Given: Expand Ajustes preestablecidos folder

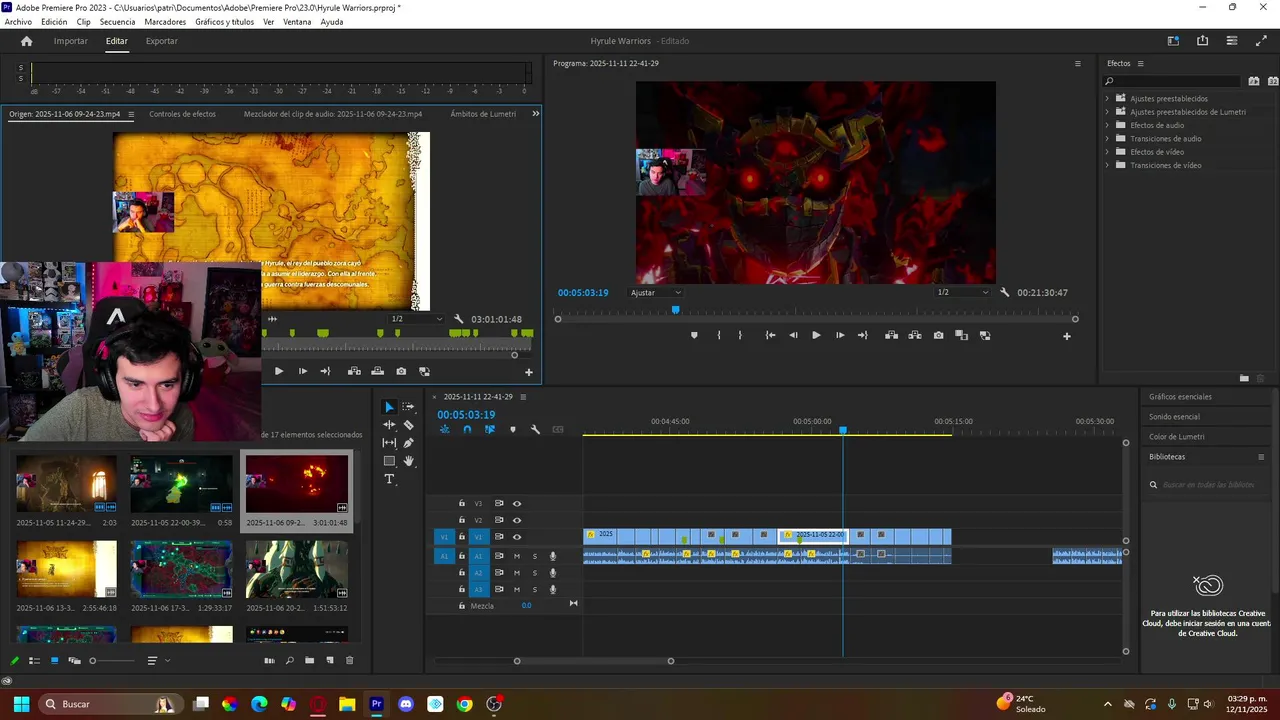Looking at the screenshot, I should point(1107,99).
